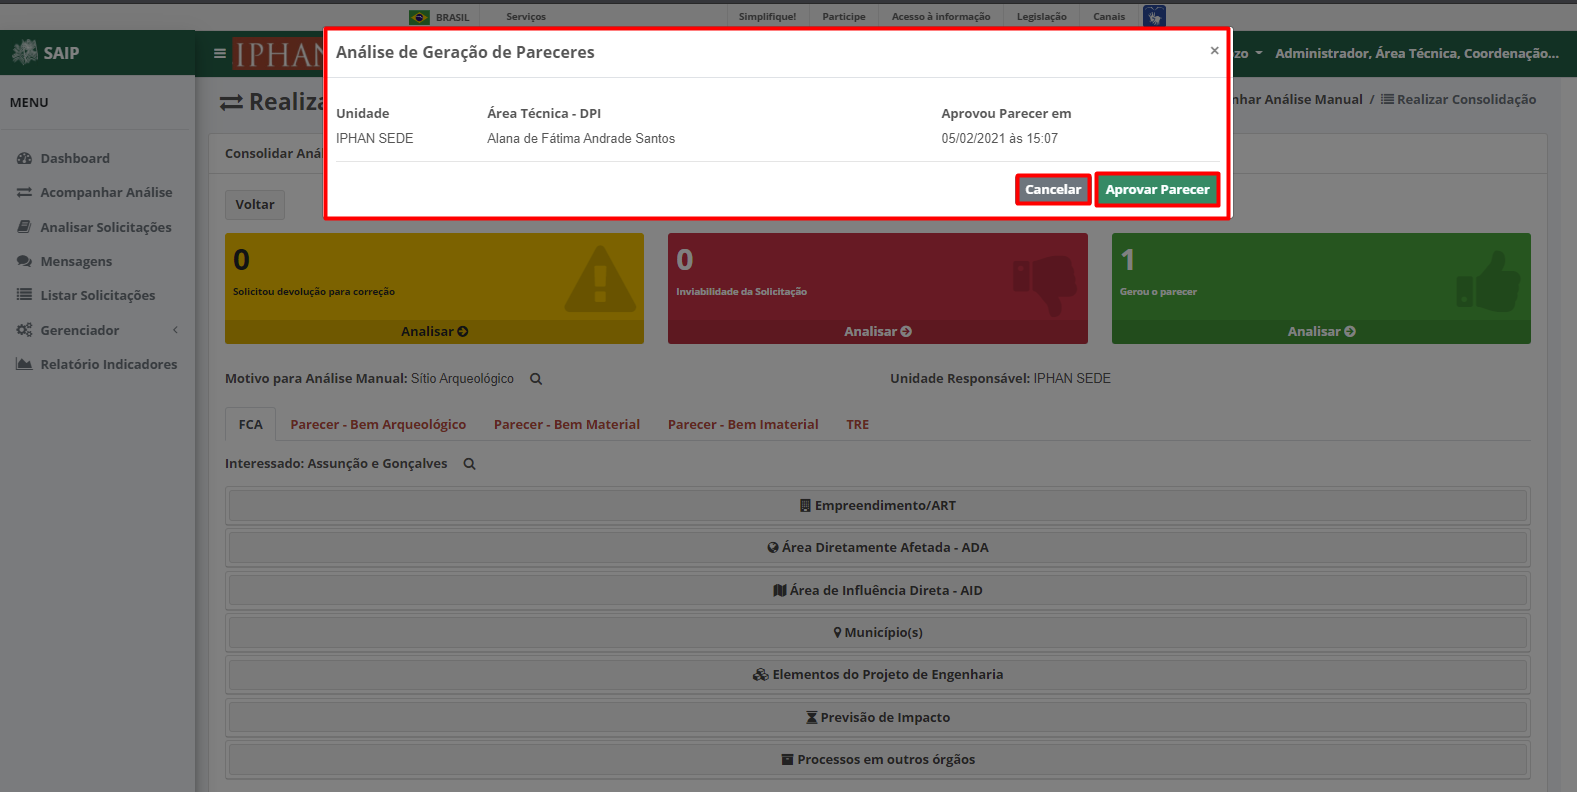Expand the Município(s) section

click(x=878, y=632)
